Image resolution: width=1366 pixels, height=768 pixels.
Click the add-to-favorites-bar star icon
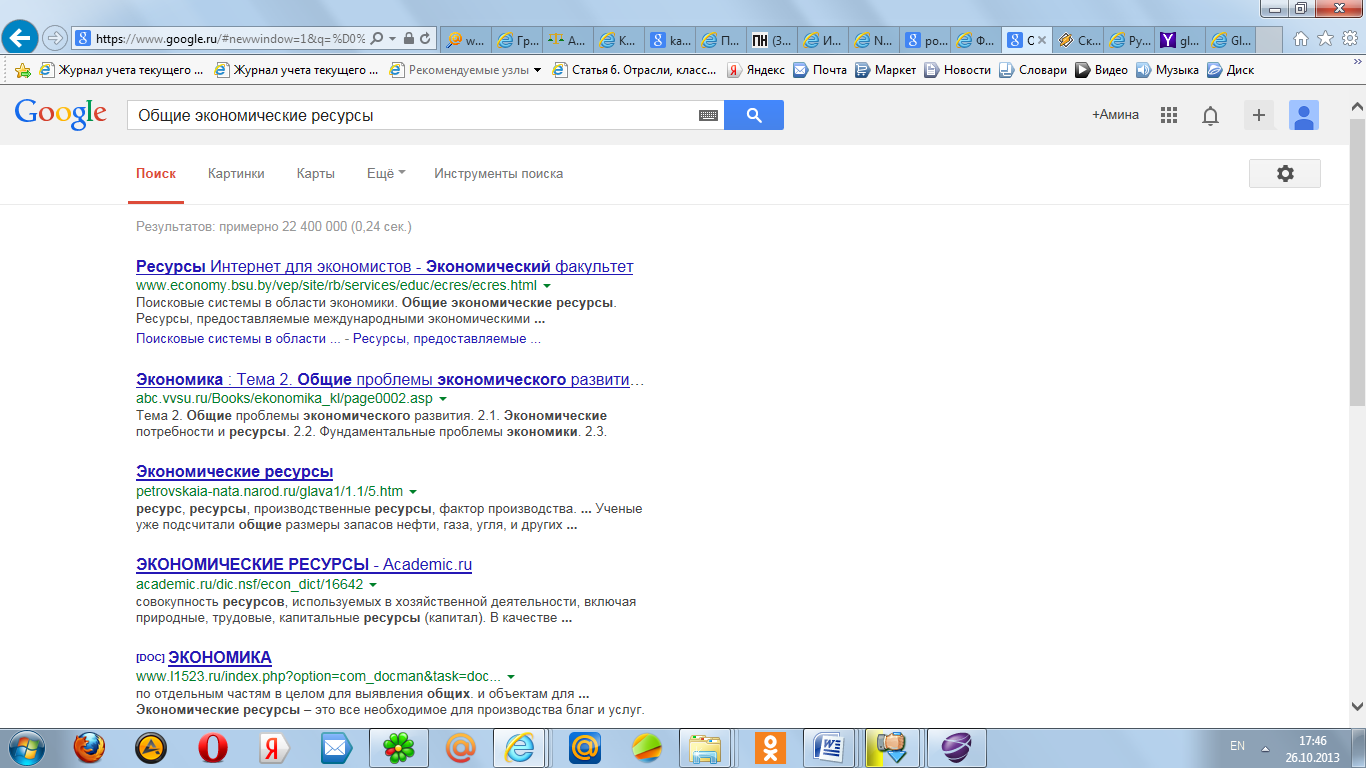click(22, 70)
